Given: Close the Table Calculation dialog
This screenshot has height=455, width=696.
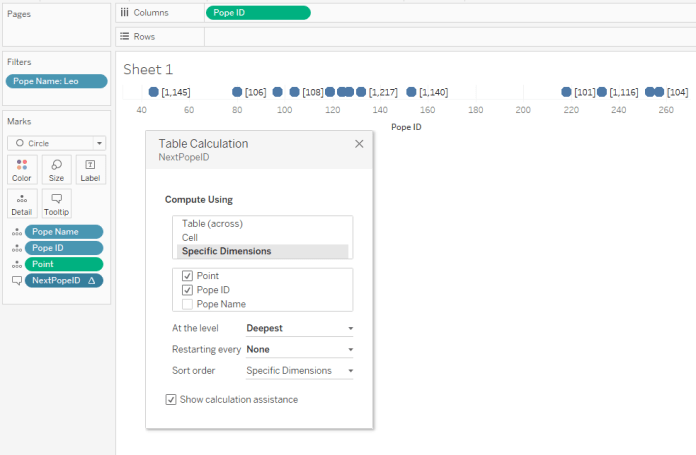Looking at the screenshot, I should click(x=359, y=144).
